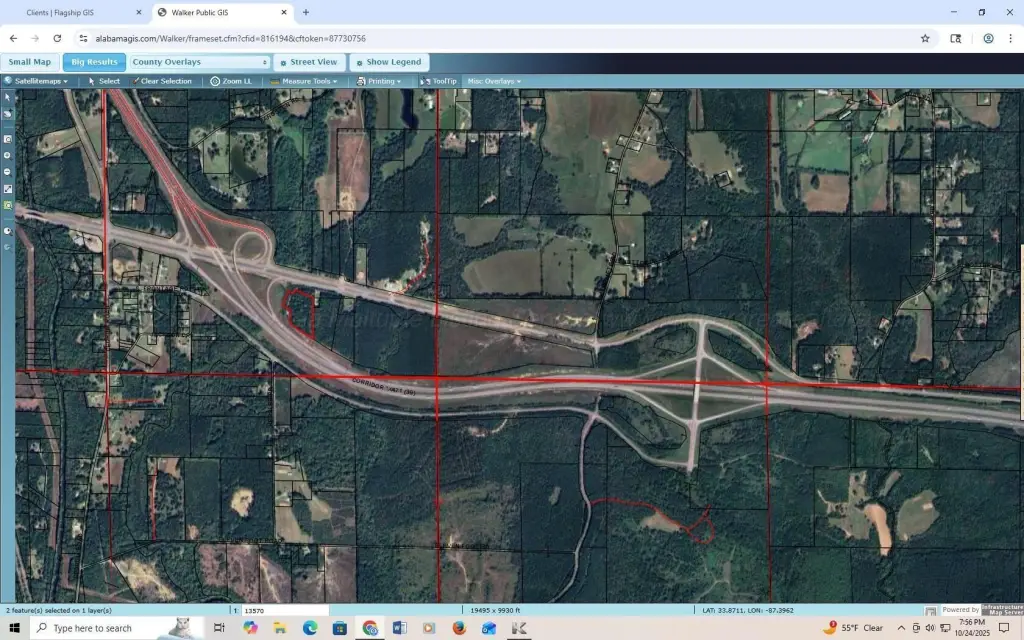
Task: Switch to Clients Flagship GIS browser tab
Action: [x=76, y=12]
